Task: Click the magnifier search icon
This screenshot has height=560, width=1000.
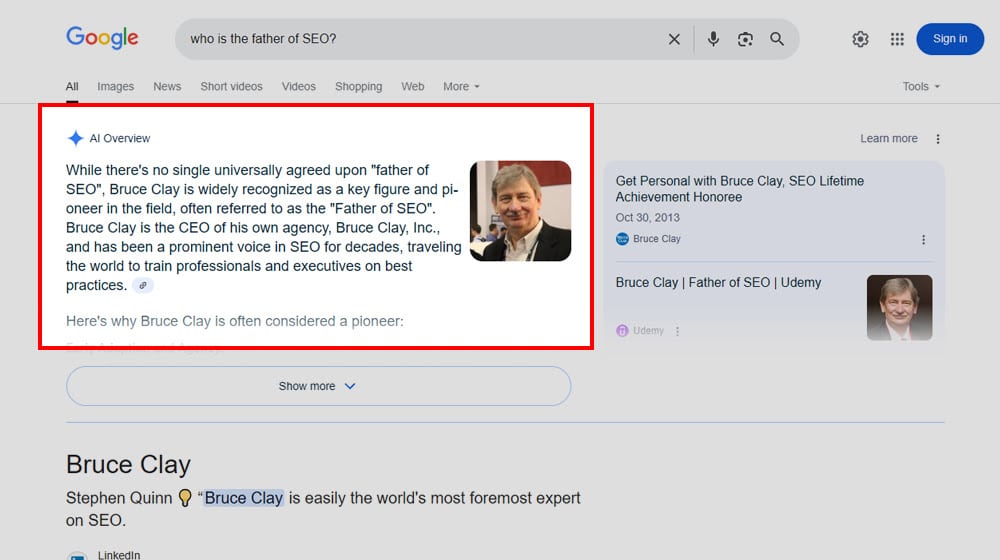Action: pyautogui.click(x=777, y=39)
